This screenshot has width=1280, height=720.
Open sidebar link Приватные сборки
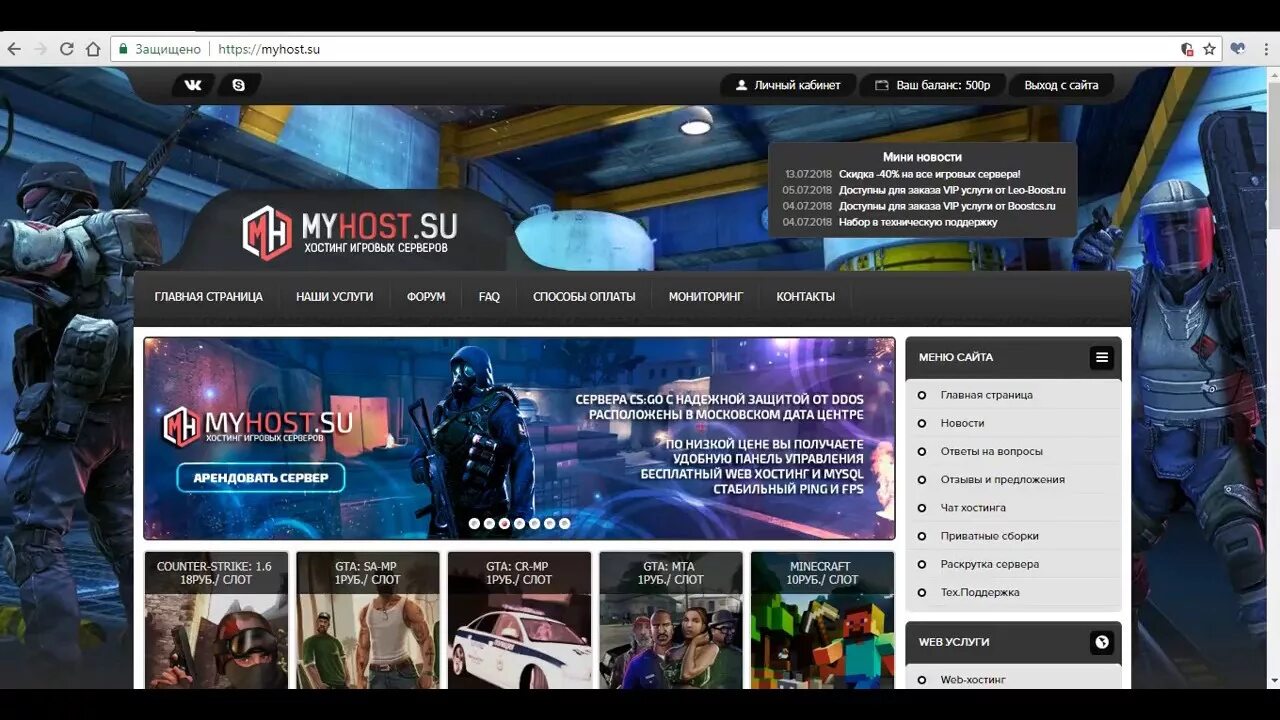click(x=989, y=535)
